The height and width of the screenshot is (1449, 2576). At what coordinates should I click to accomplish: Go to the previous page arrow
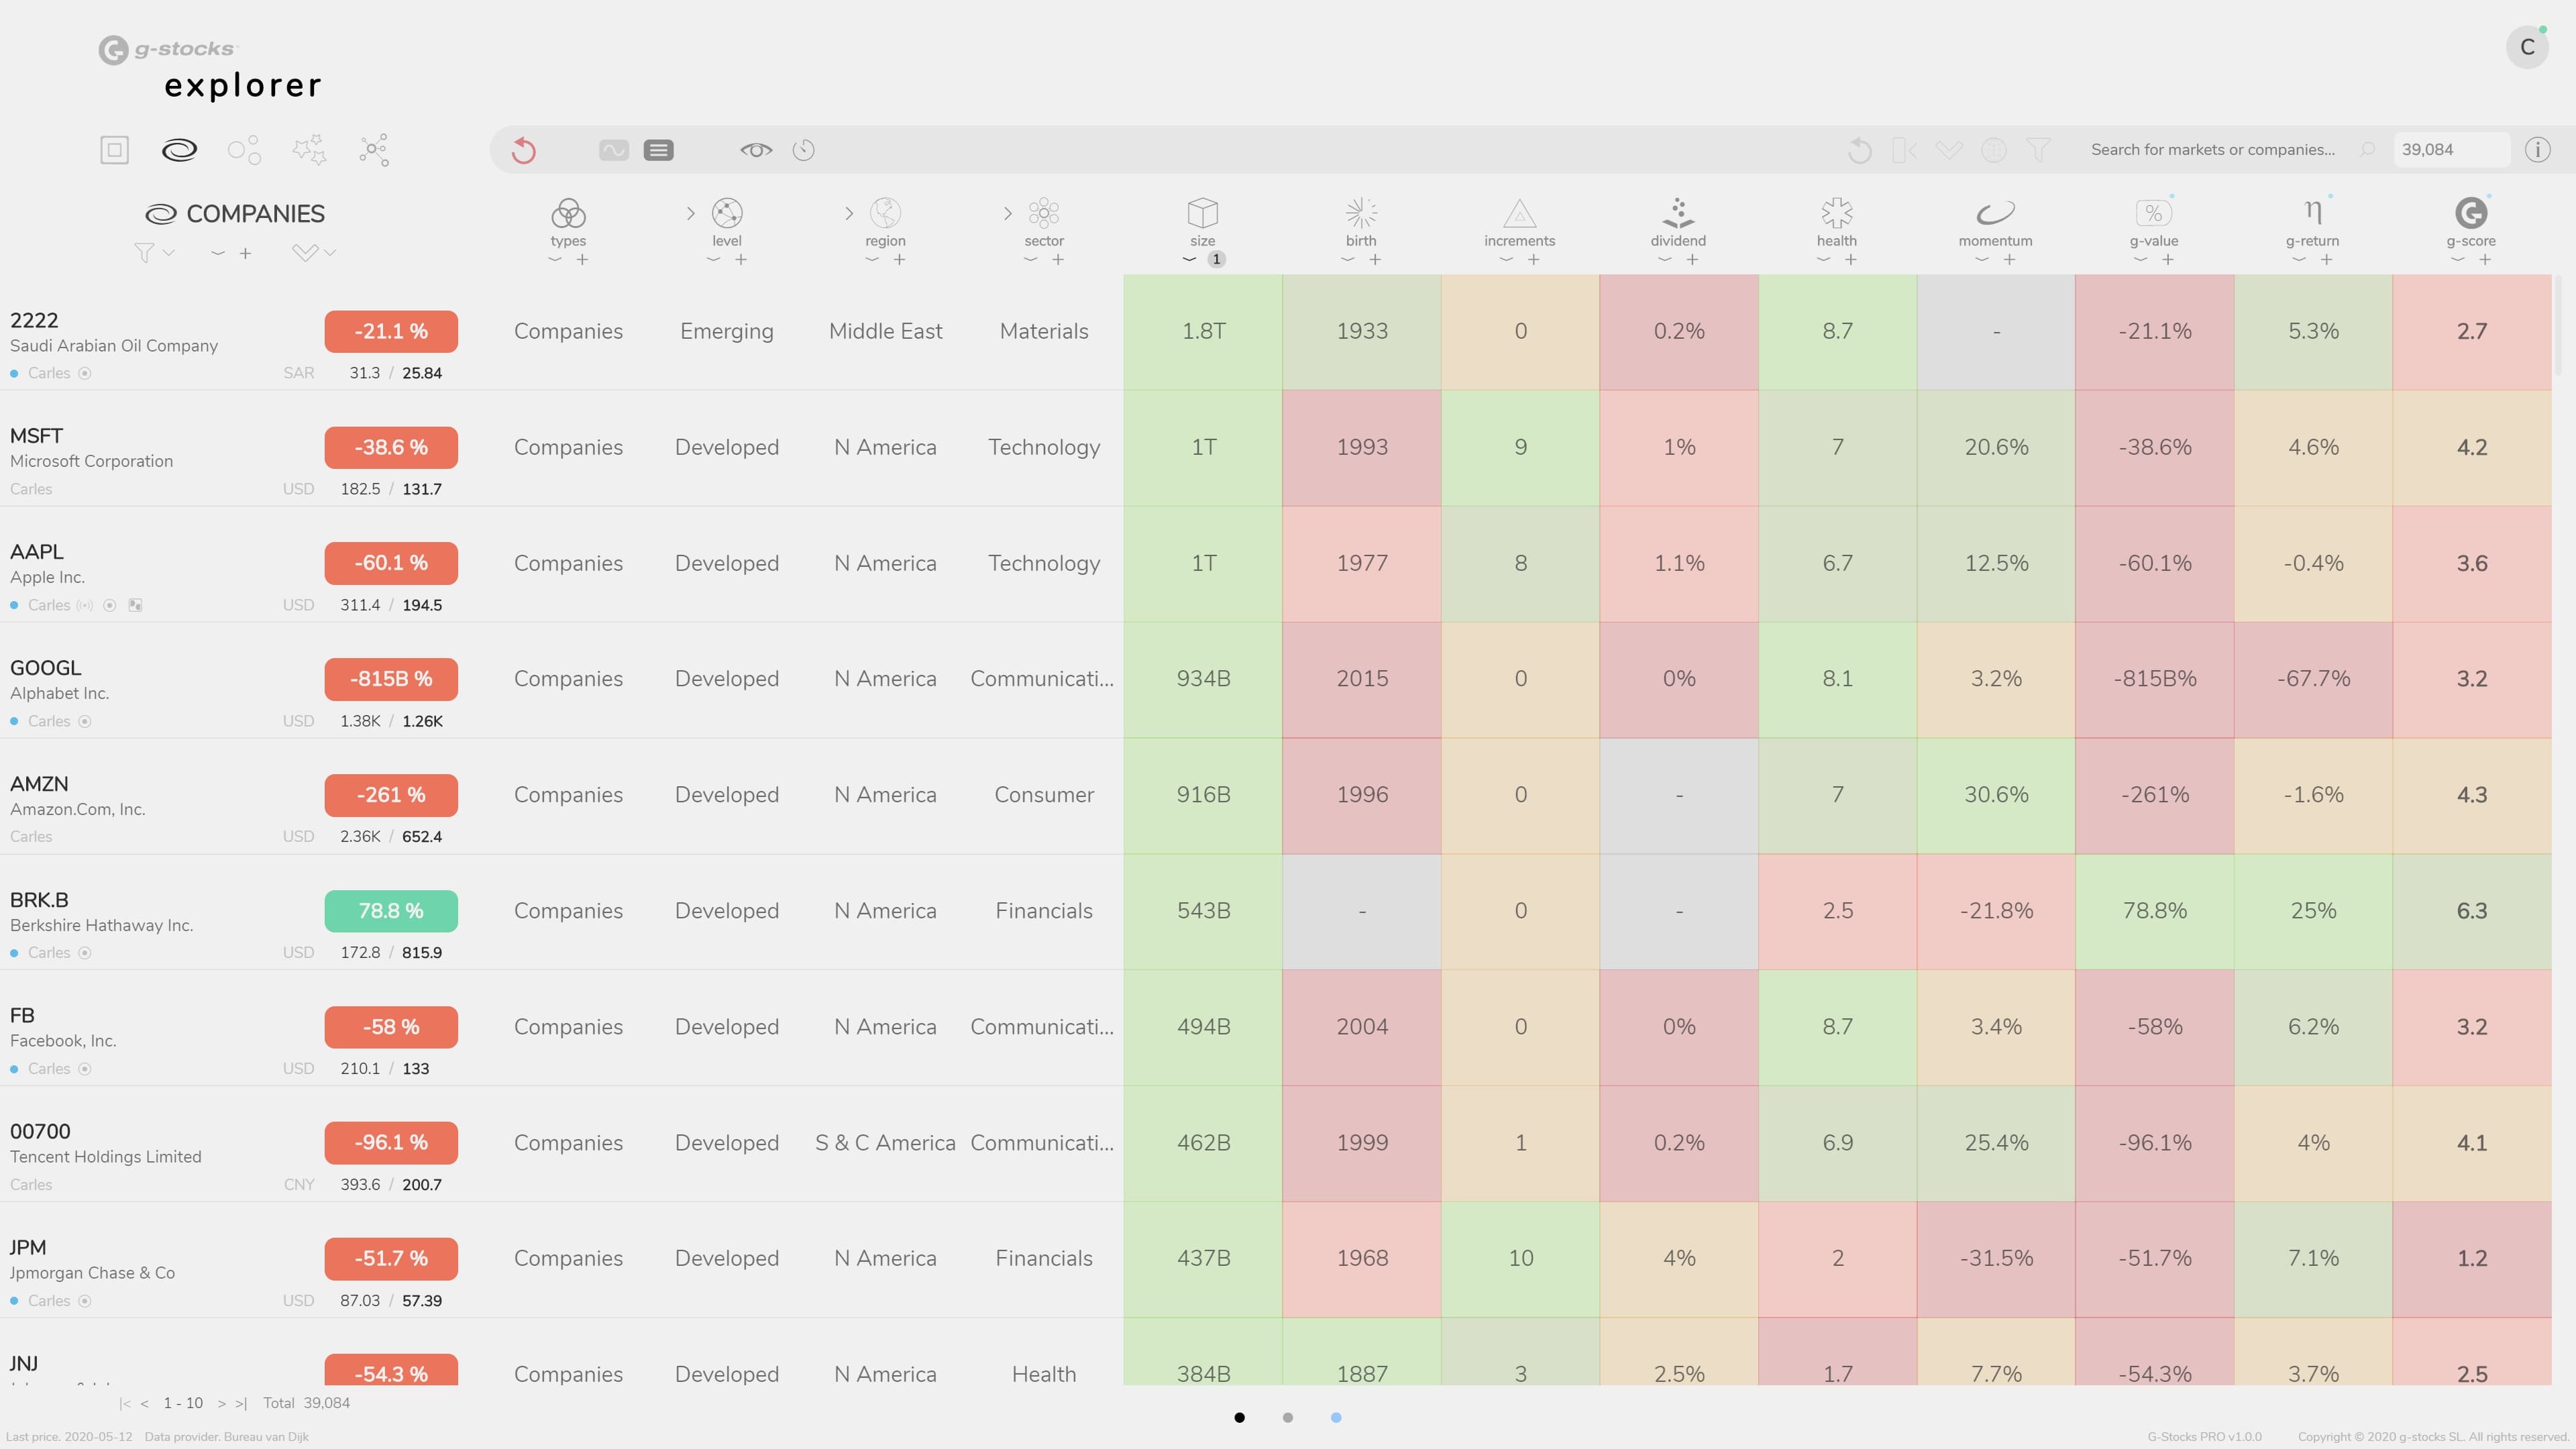click(x=145, y=1403)
